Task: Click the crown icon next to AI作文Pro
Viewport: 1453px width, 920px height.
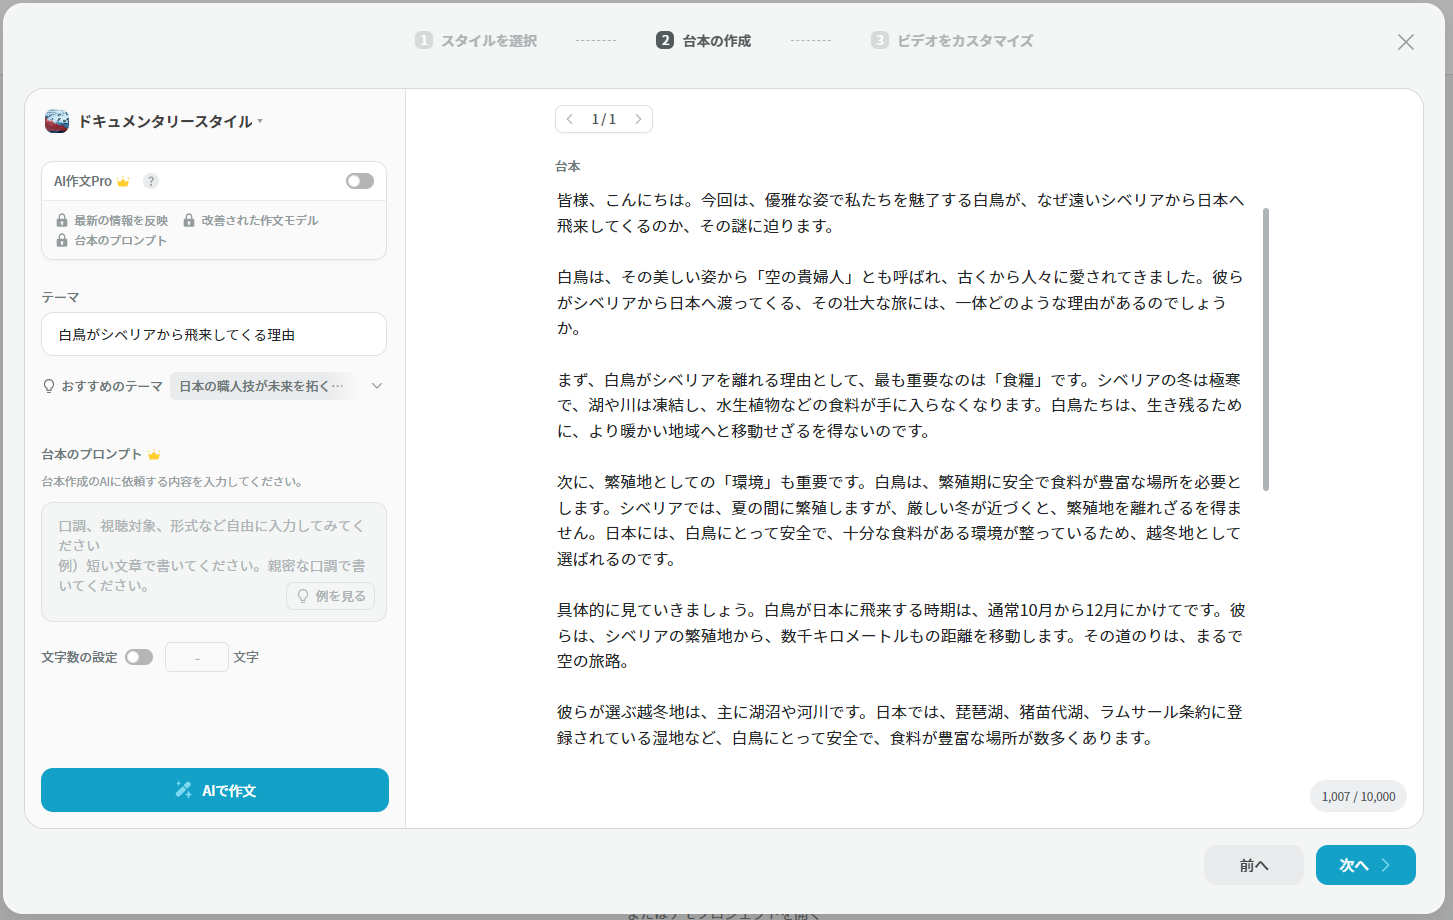Action: click(123, 182)
